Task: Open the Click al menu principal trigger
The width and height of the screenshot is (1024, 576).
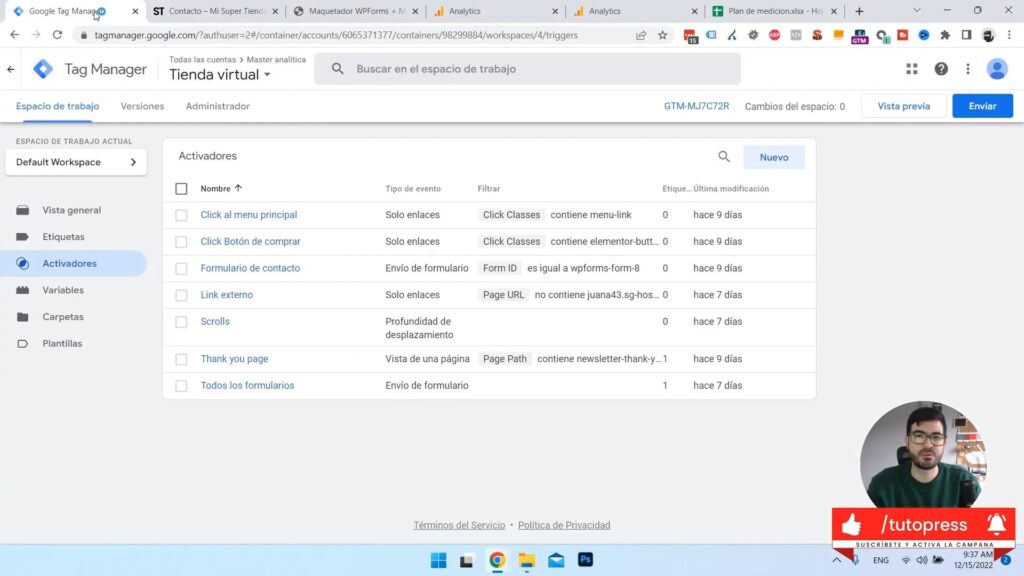Action: pos(248,215)
